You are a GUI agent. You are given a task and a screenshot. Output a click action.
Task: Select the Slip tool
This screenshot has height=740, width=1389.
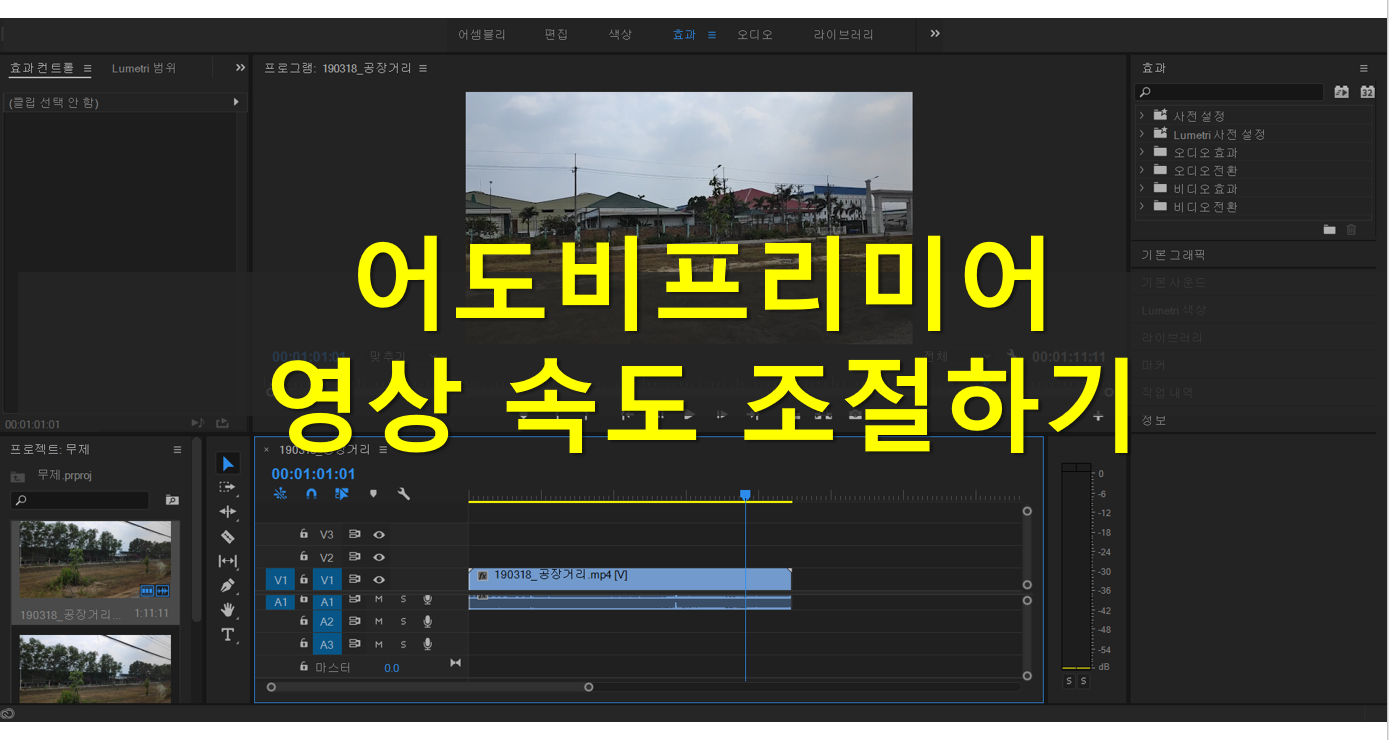(x=228, y=561)
